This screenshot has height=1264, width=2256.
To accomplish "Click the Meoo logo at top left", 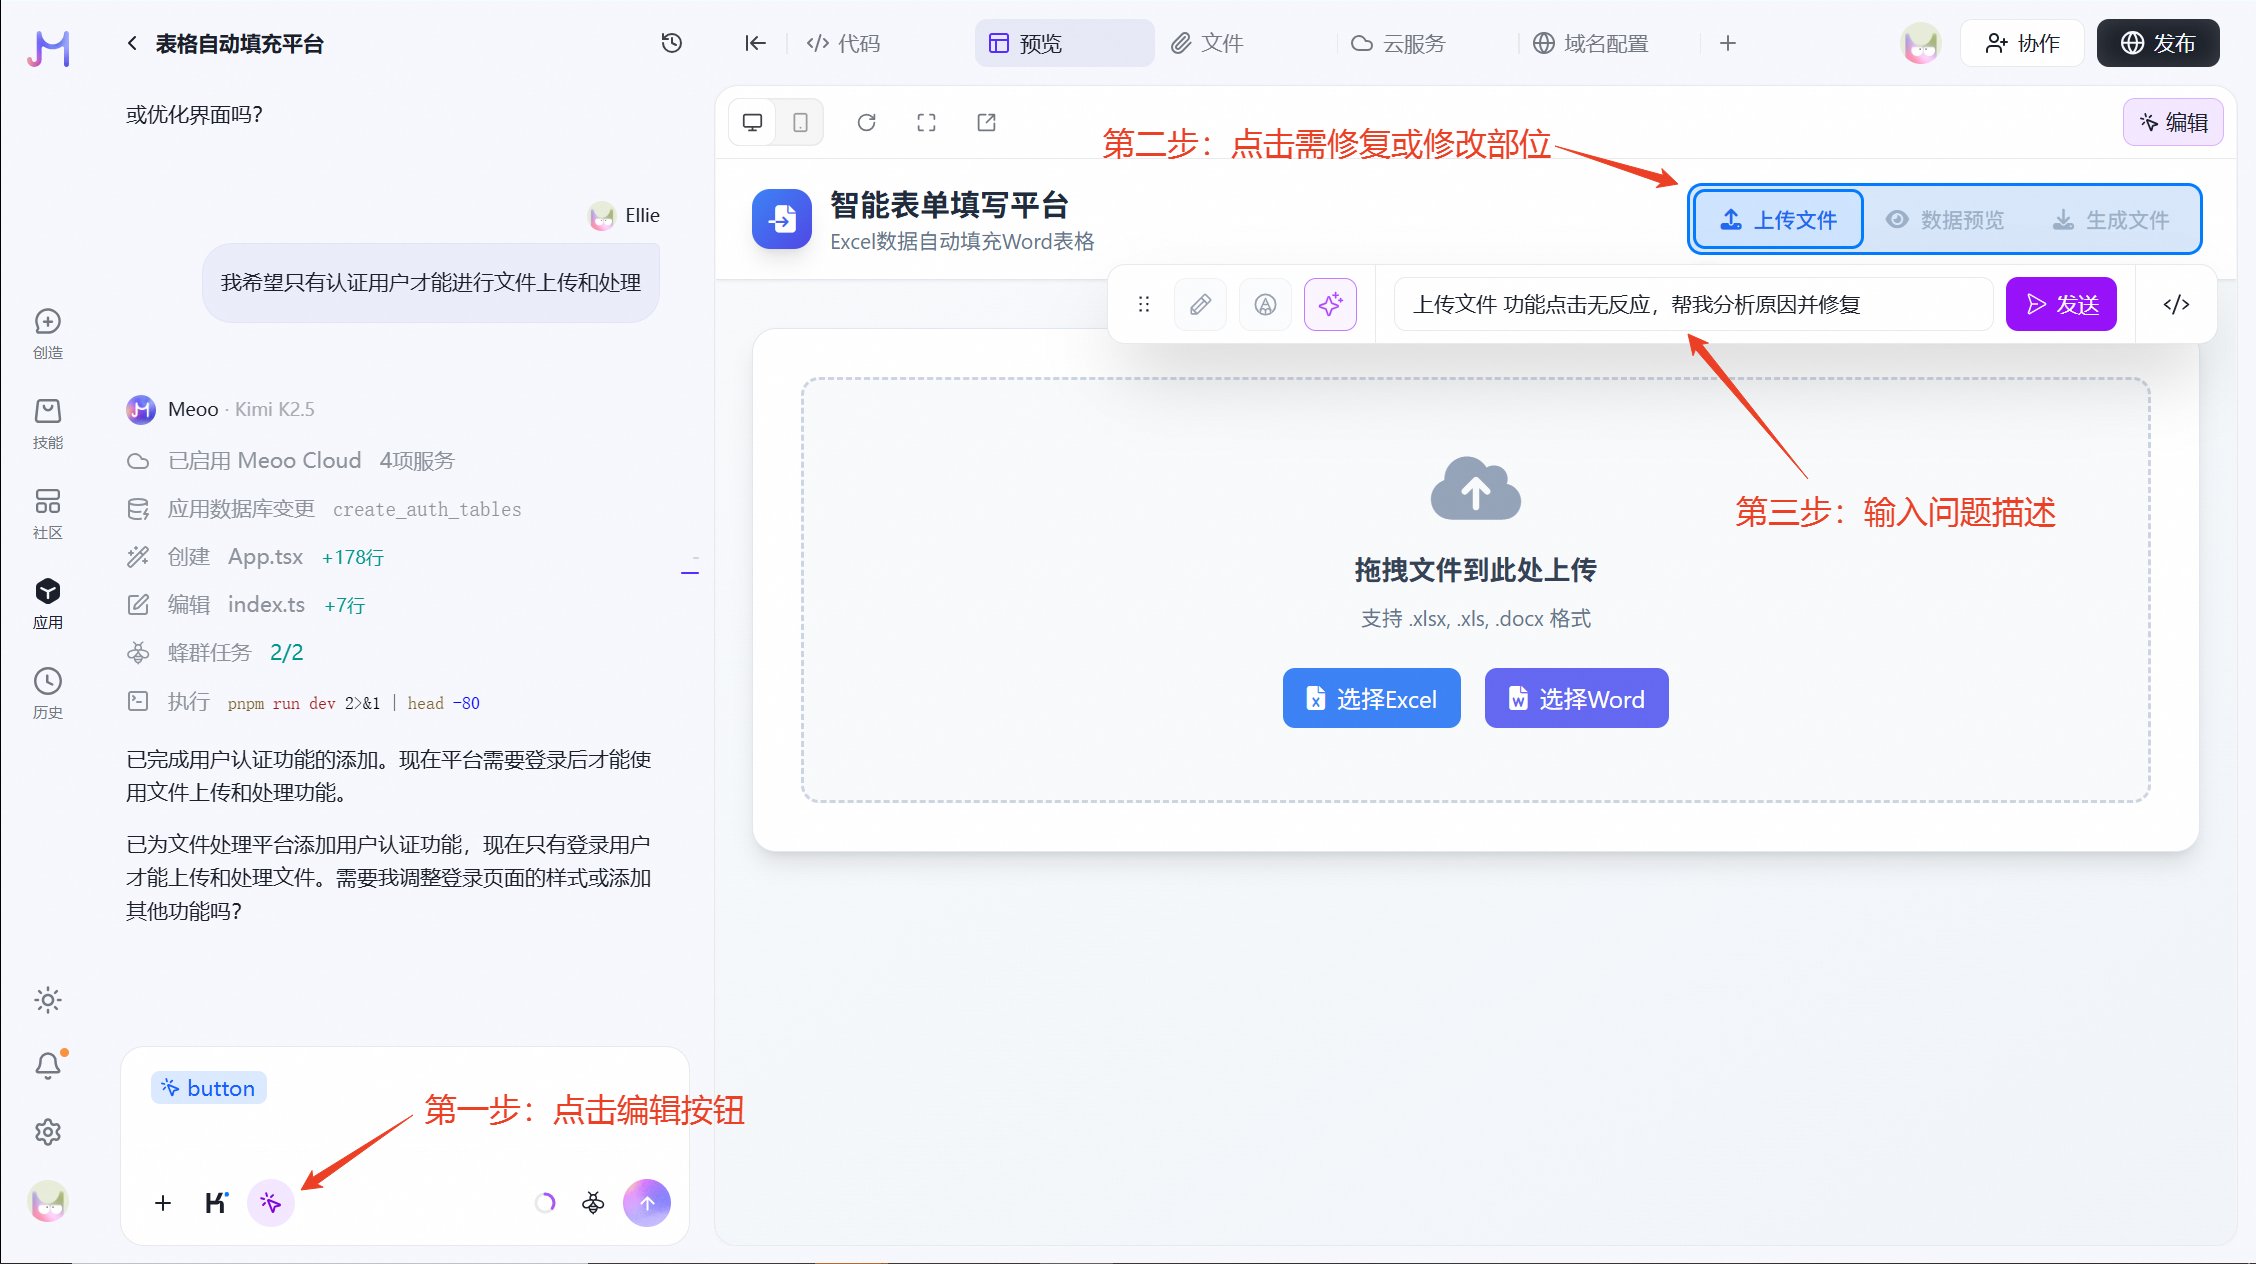I will (x=48, y=47).
